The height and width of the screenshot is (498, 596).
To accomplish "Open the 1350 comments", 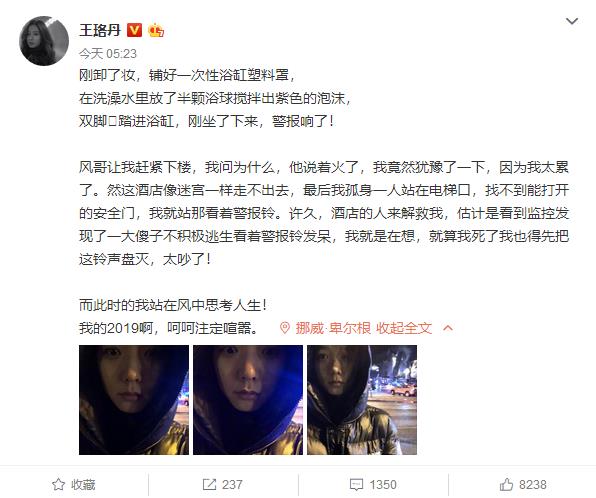I will [383, 485].
